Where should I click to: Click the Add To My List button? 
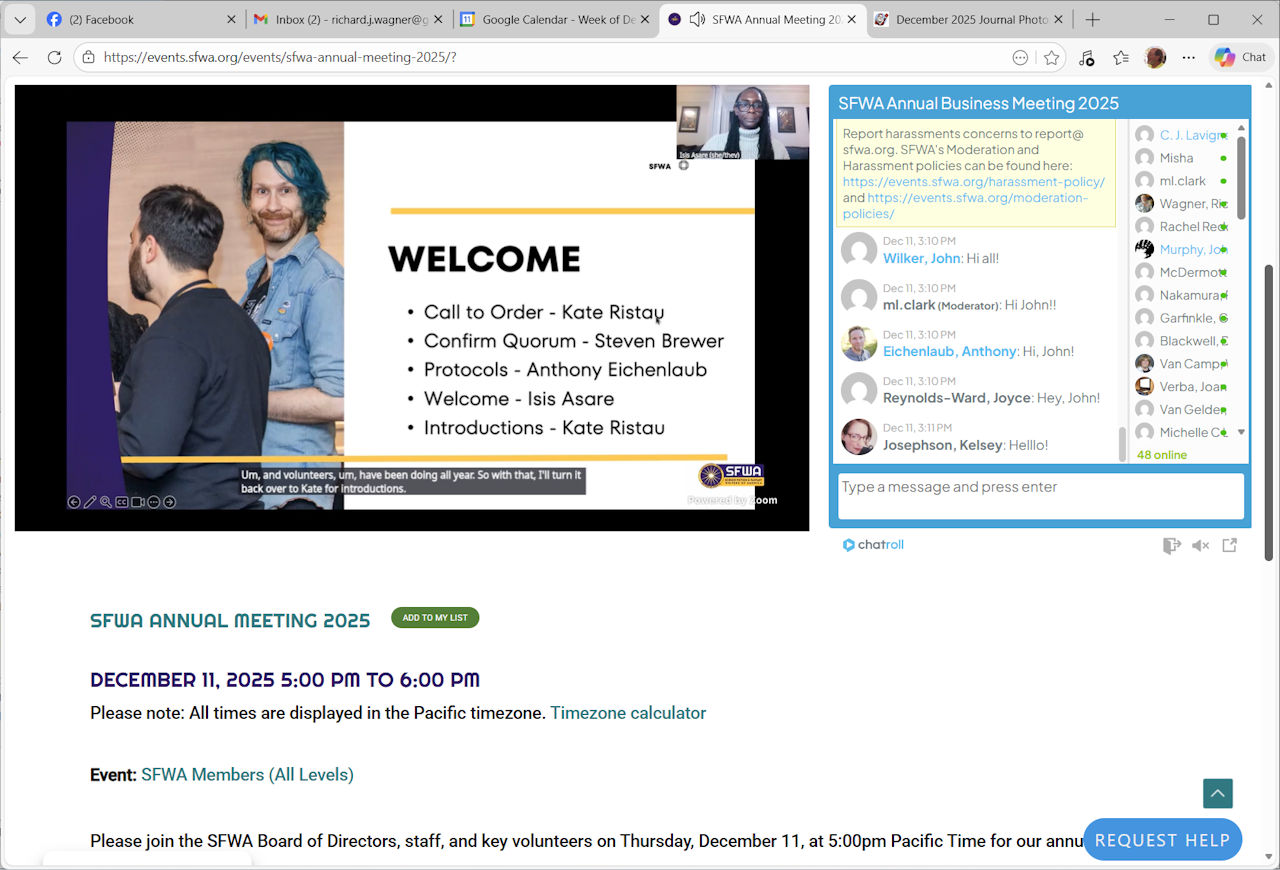point(435,618)
